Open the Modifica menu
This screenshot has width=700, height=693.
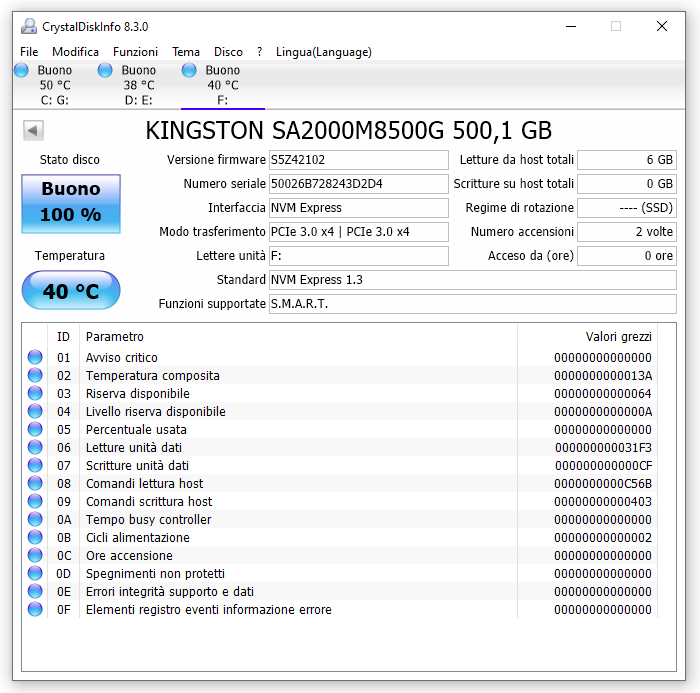(x=75, y=52)
